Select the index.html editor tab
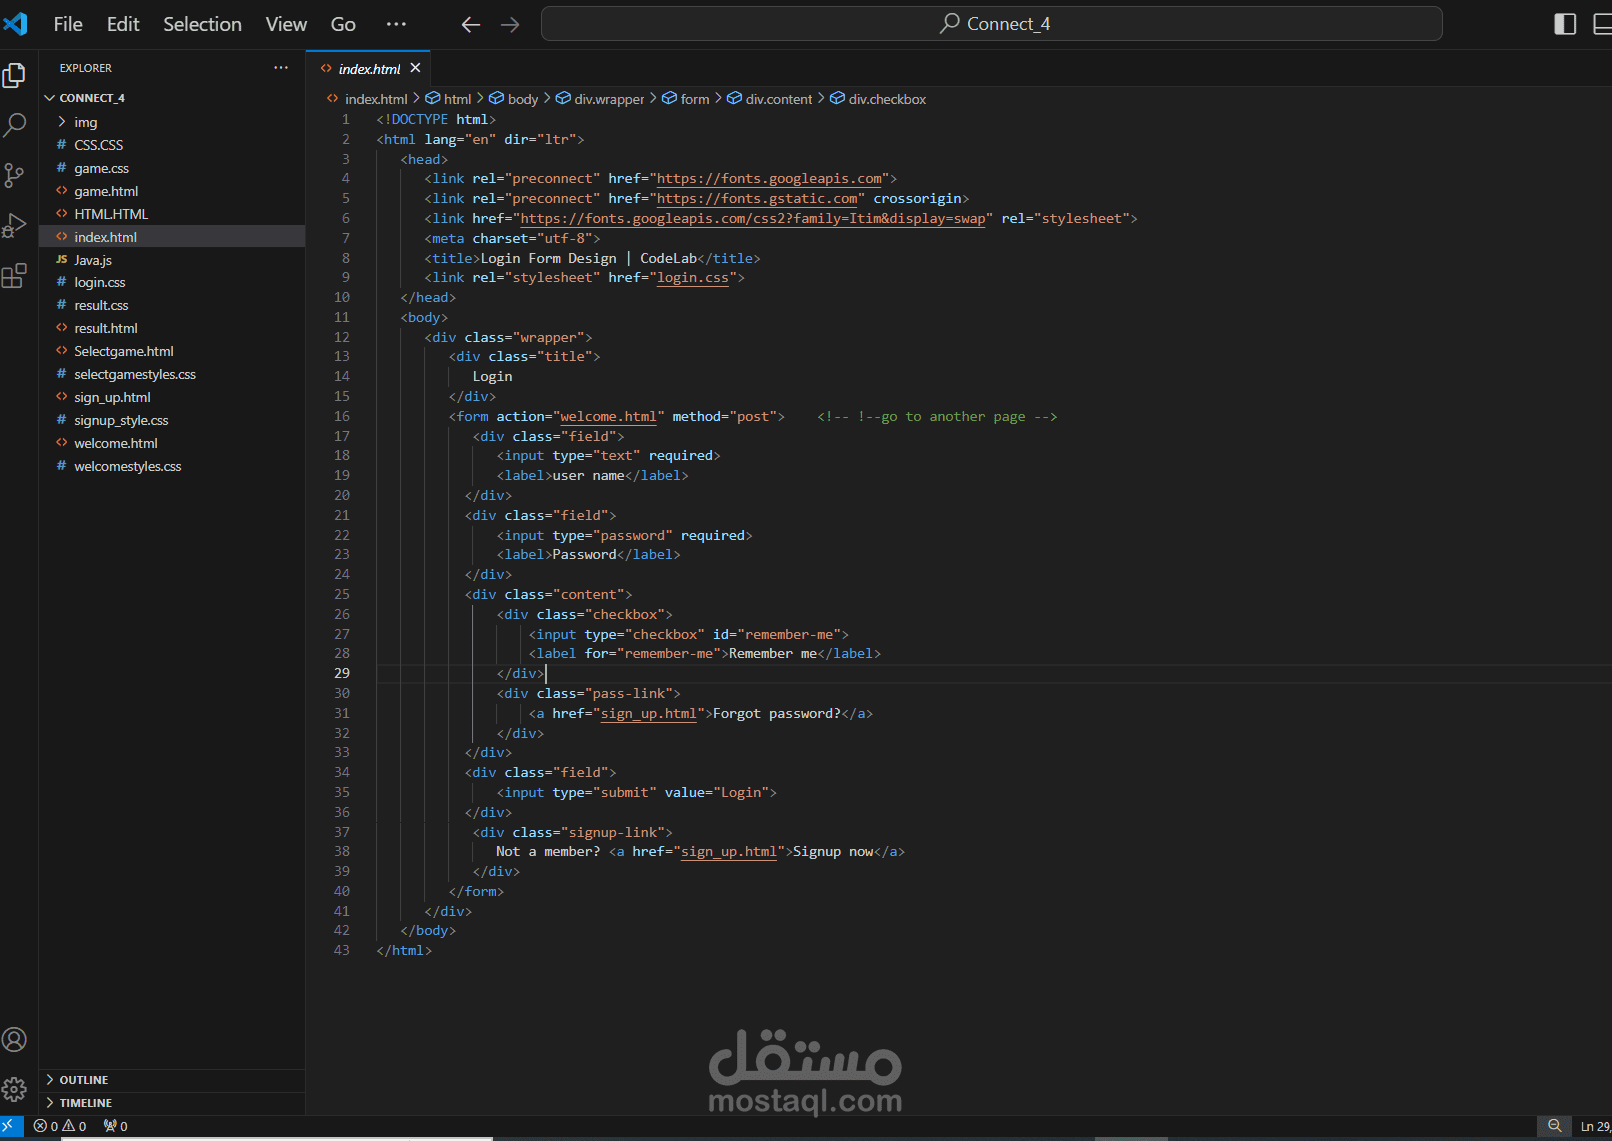The width and height of the screenshot is (1612, 1141). coord(369,69)
